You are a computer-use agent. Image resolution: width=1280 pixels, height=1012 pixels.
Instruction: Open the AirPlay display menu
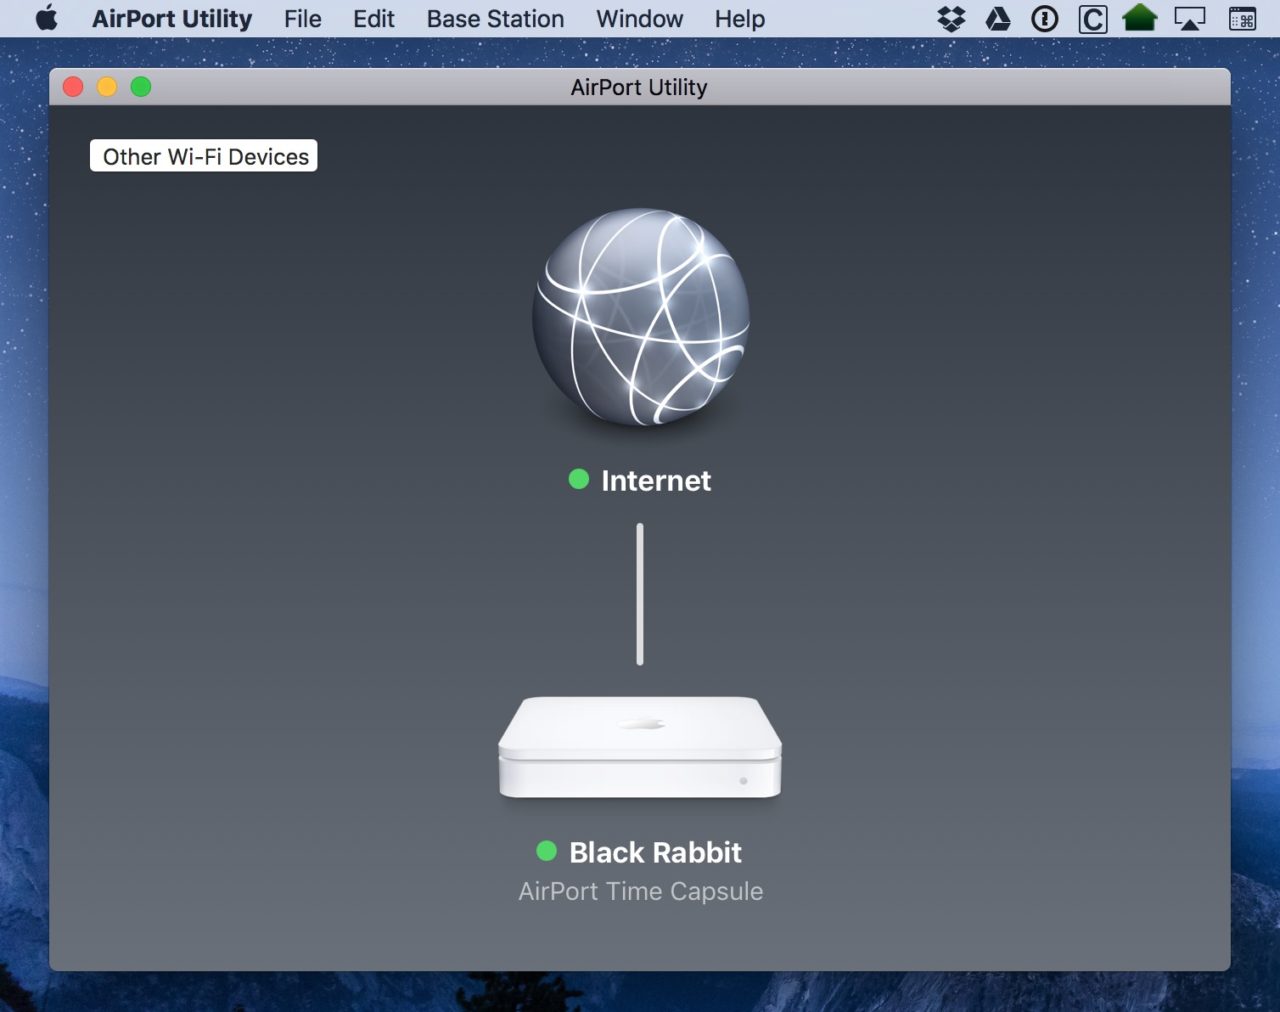(1189, 19)
